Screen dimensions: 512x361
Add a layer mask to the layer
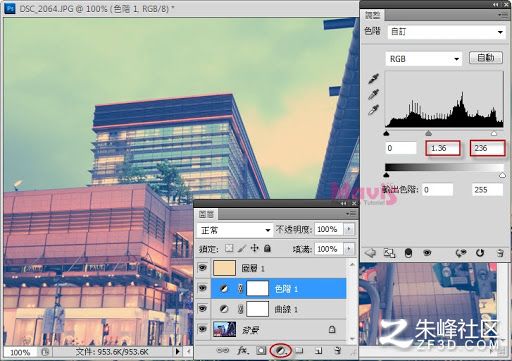[x=261, y=351]
